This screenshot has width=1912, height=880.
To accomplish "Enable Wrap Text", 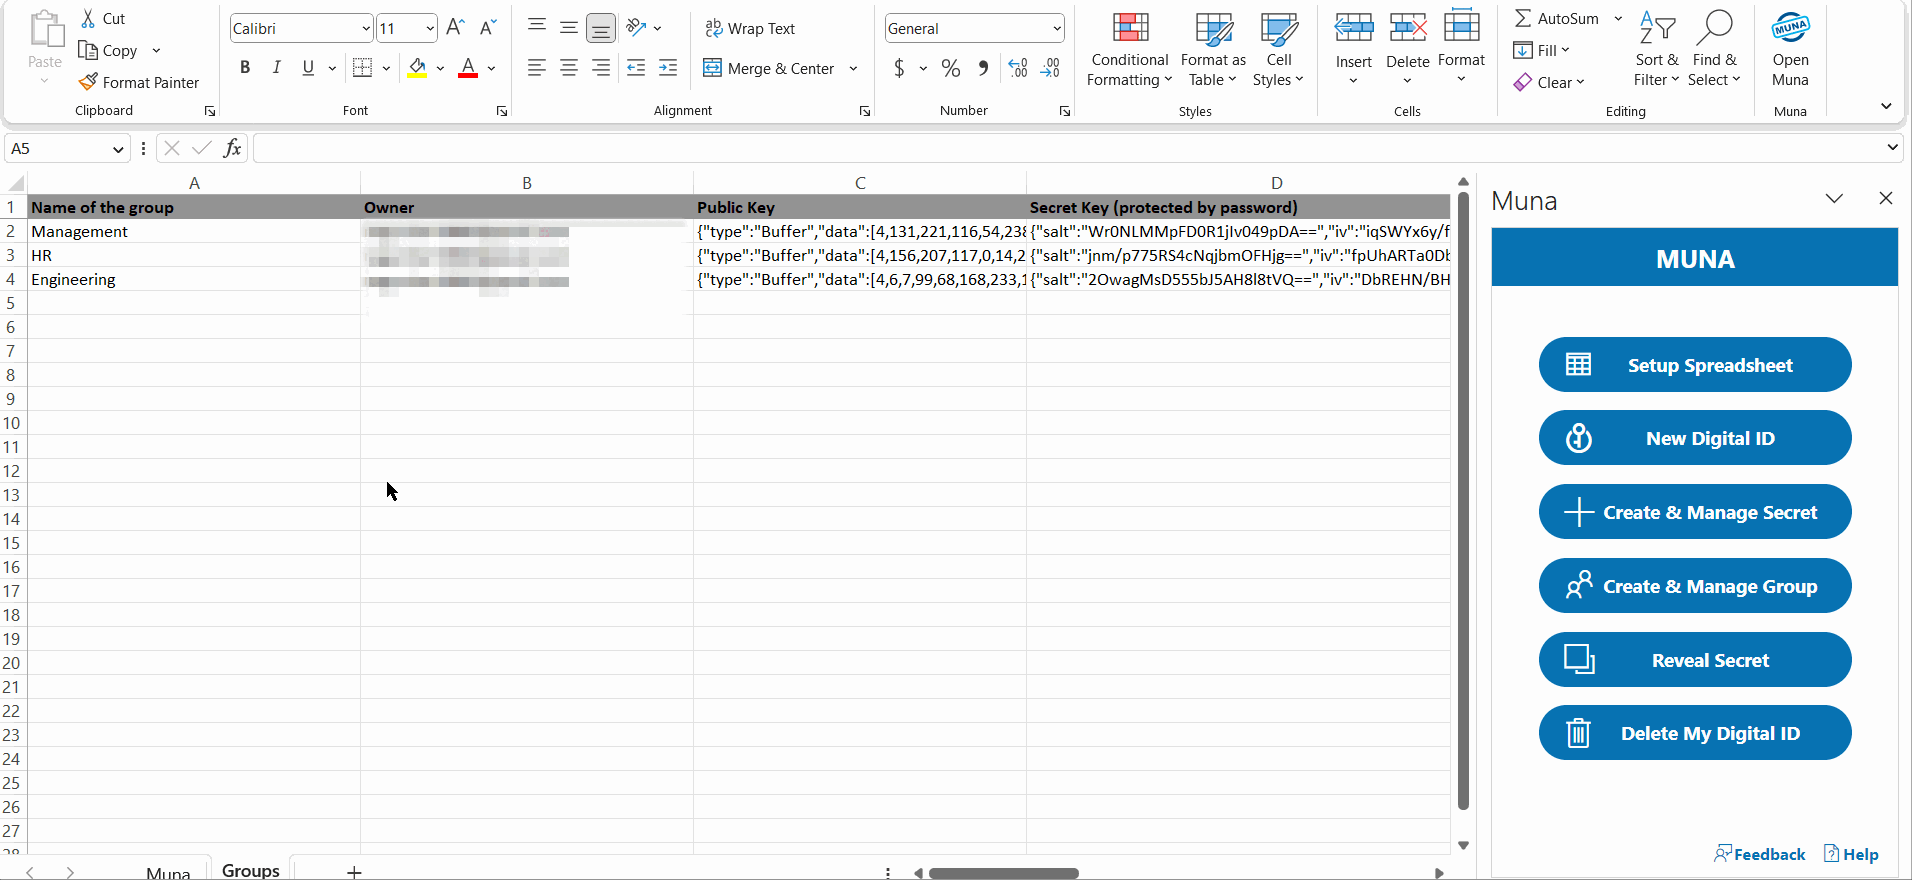I will click(750, 28).
